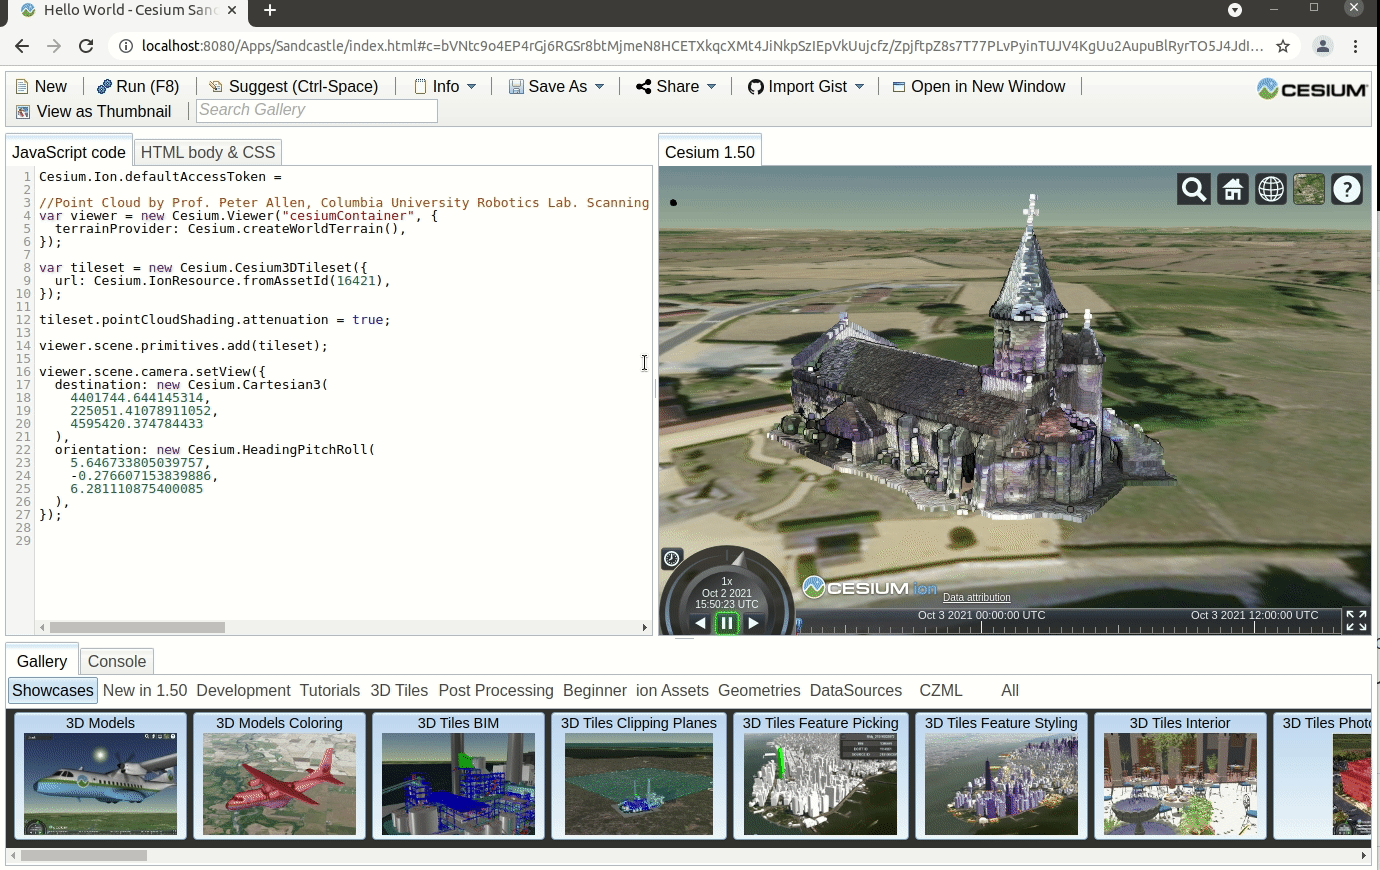Viewport: 1380px width, 870px height.
Task: Open the browser profile menu
Action: 1323,46
